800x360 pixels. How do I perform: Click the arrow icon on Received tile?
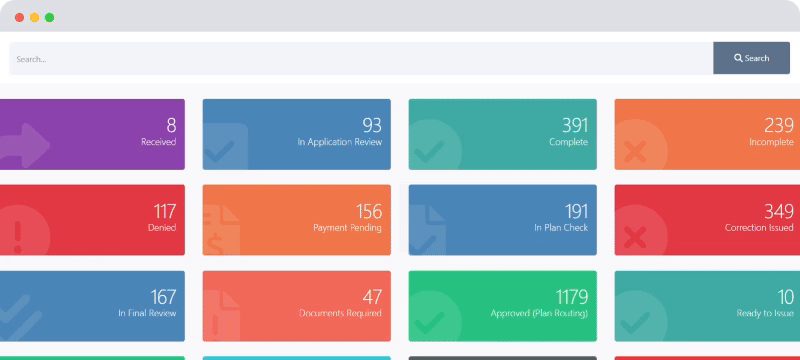pos(25,146)
